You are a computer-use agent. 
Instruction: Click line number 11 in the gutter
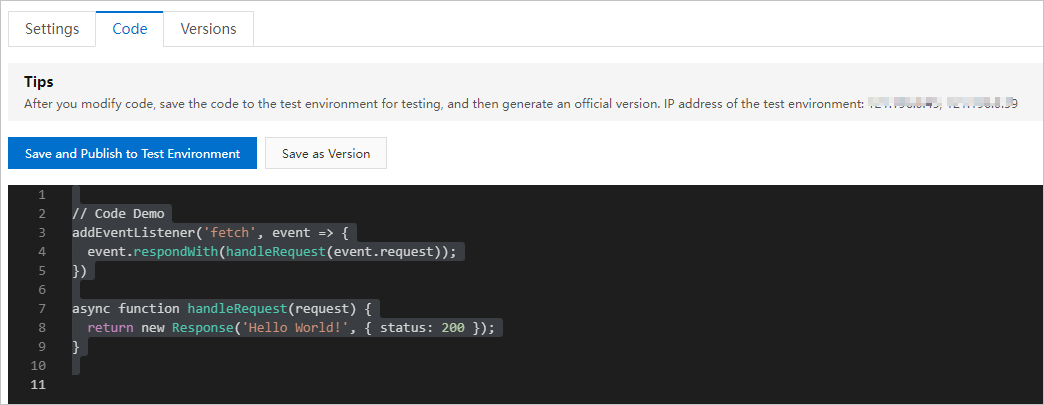(39, 384)
